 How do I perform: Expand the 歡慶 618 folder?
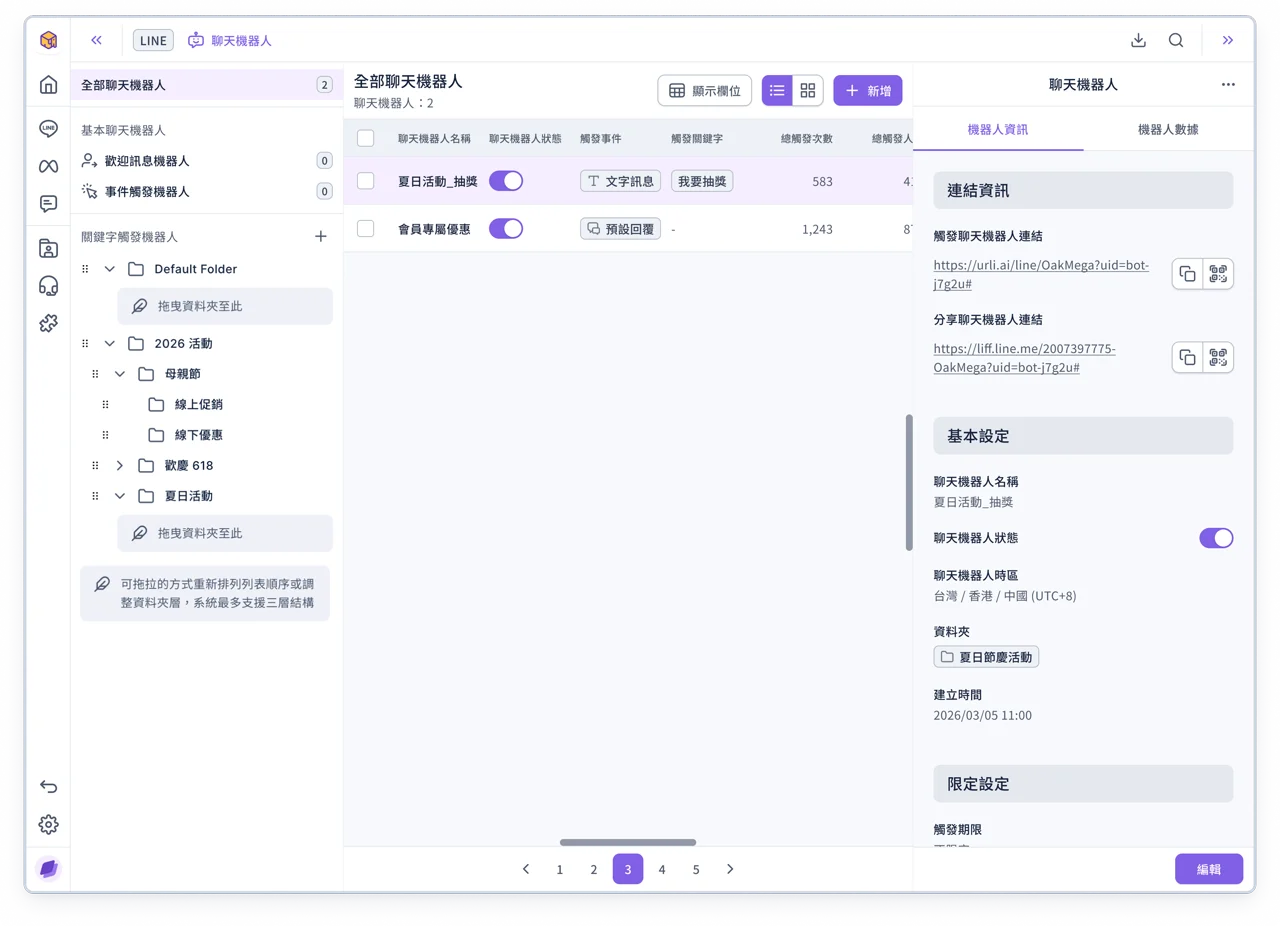tap(120, 465)
